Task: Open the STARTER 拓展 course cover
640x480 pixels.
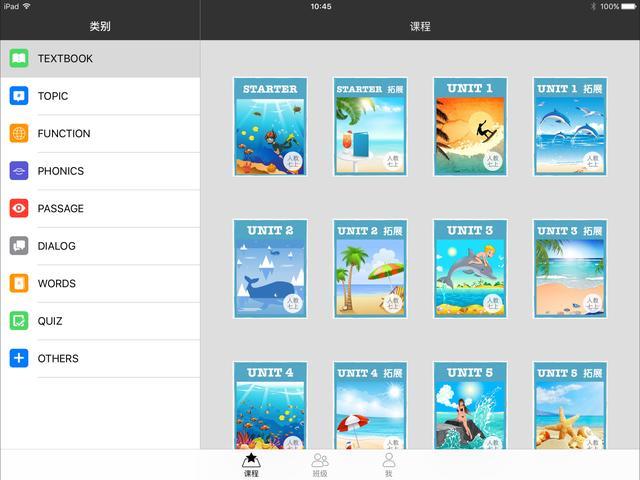Action: tap(370, 127)
